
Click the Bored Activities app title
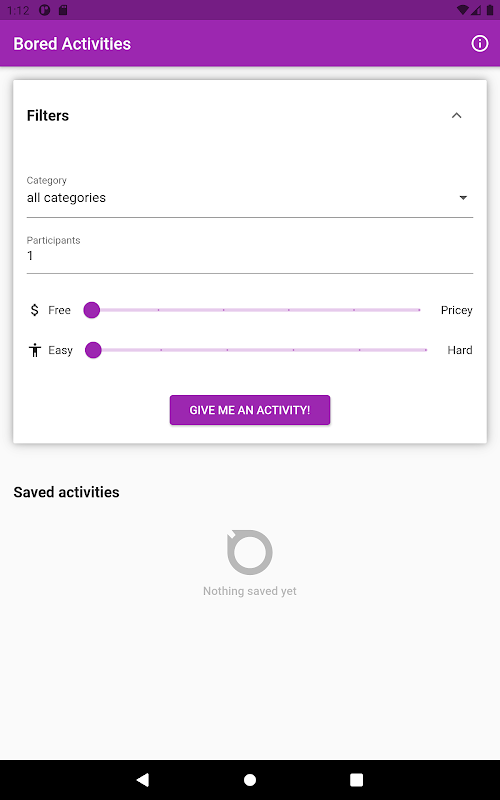(72, 43)
